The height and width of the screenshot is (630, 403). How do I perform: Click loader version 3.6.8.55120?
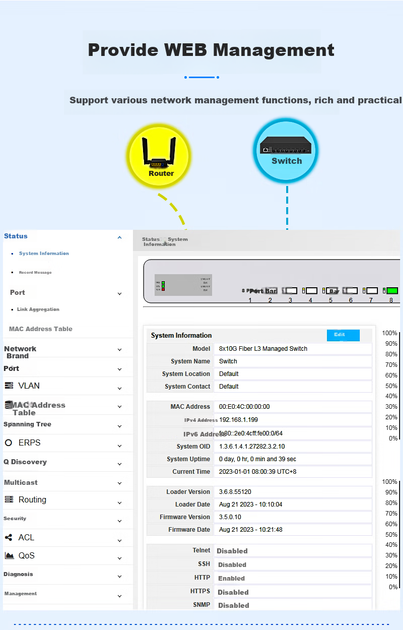(235, 492)
